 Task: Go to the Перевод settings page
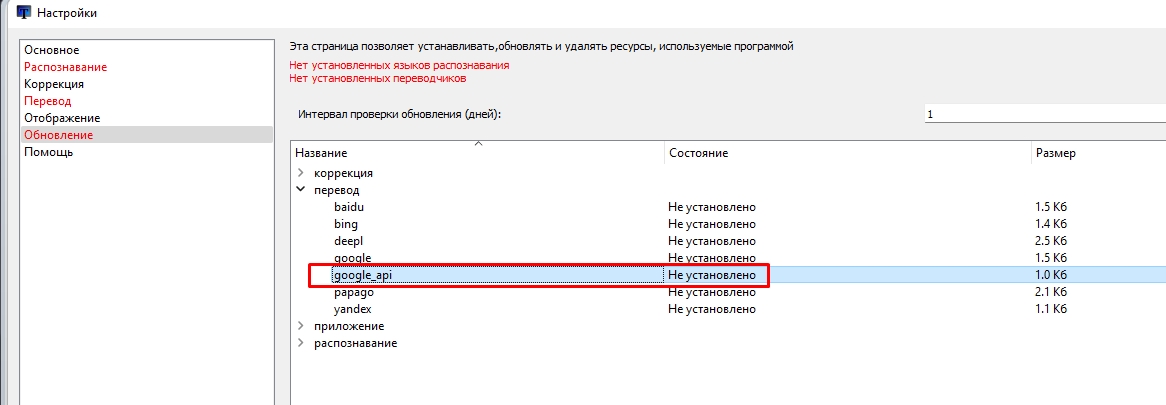click(48, 101)
